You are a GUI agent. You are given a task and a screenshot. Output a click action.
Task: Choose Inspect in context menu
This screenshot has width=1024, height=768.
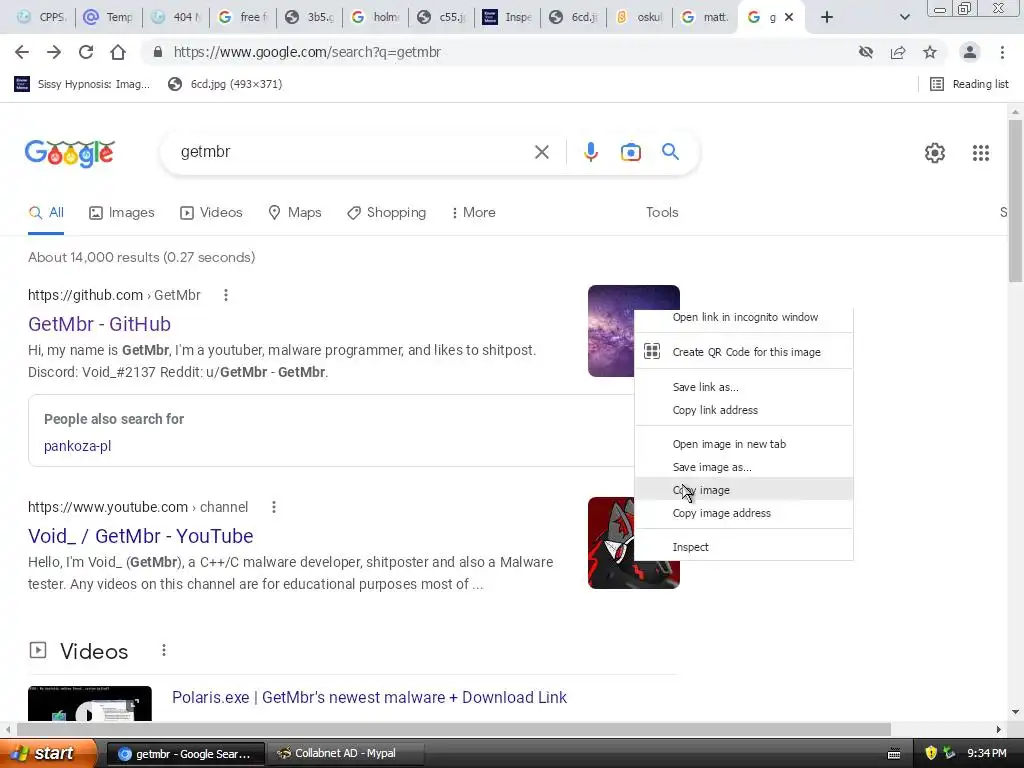[744, 547]
